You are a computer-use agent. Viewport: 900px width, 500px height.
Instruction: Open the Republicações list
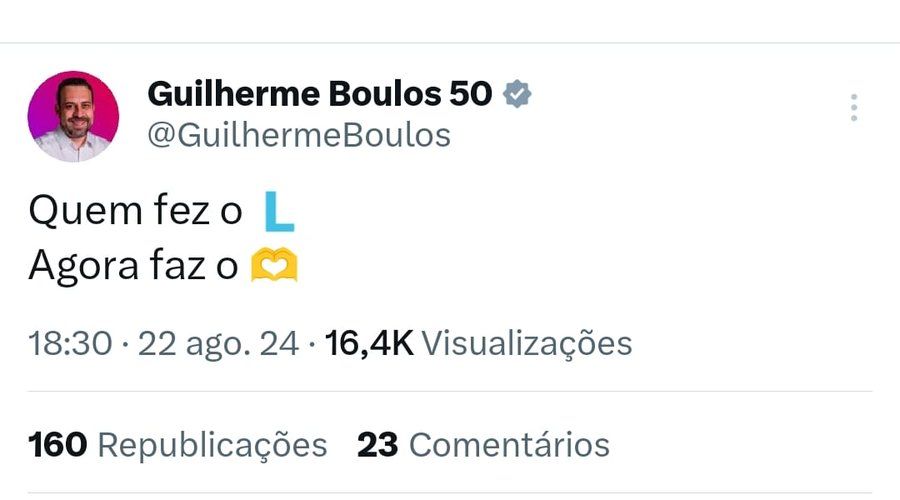(x=212, y=444)
